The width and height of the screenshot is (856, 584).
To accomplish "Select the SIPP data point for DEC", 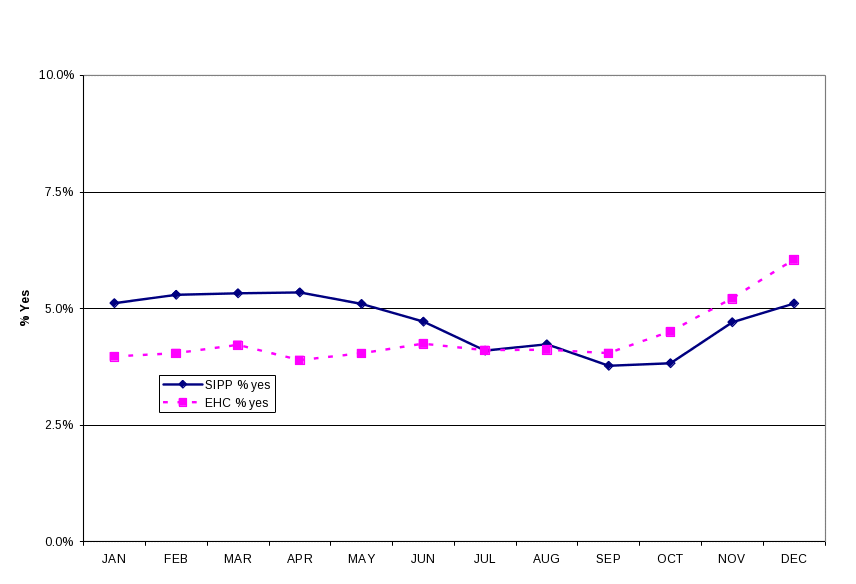I will [794, 303].
